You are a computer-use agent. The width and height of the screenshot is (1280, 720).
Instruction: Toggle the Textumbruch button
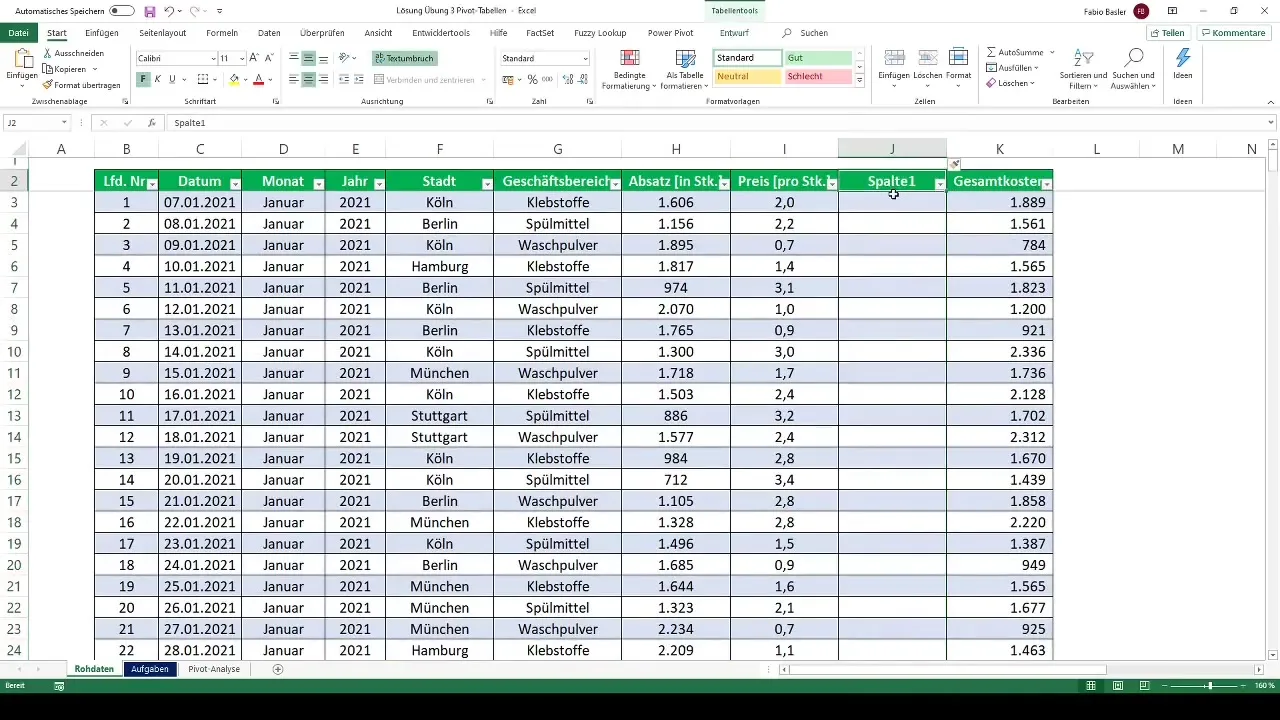coord(405,58)
